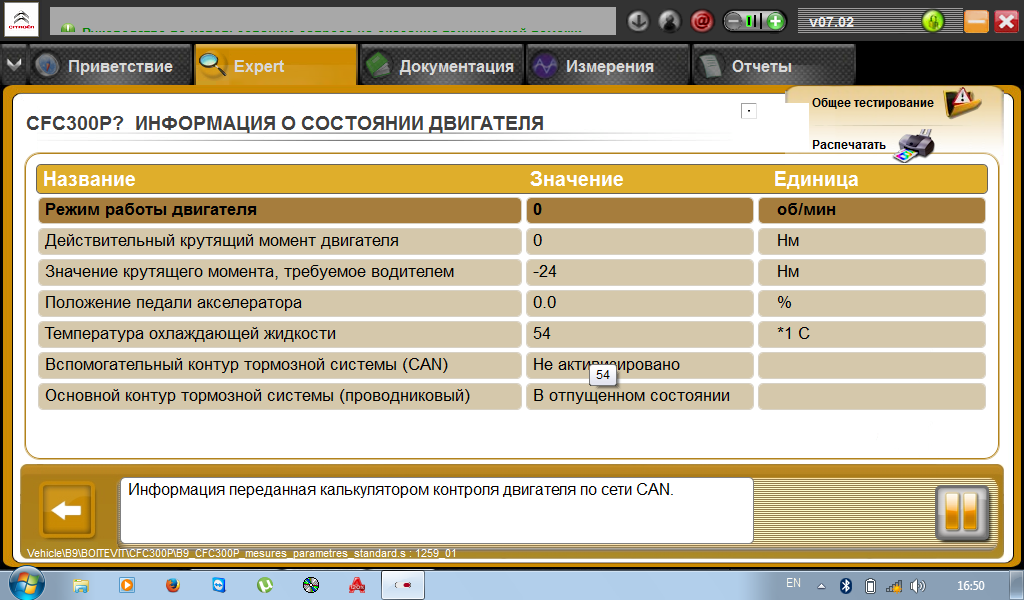Screen dimensions: 1024x600
Task: Click the Единица column header
Action: pos(816,179)
